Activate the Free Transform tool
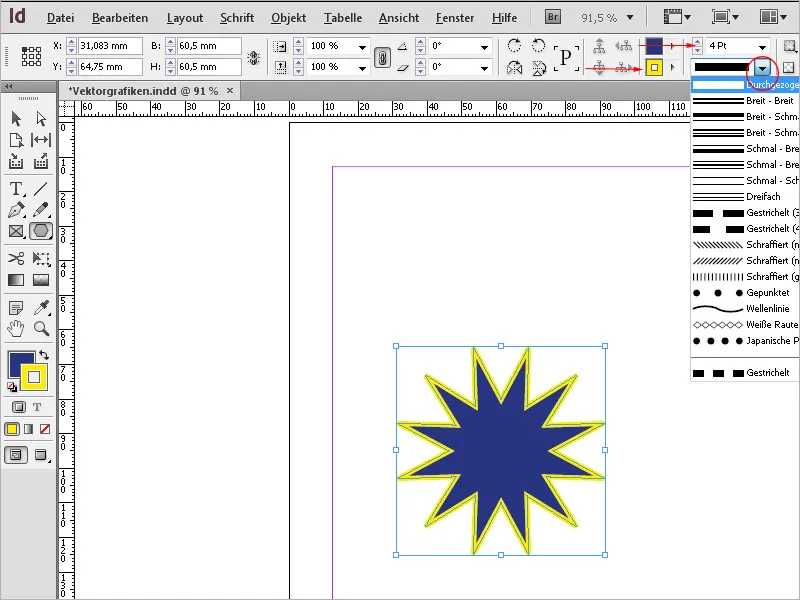The height and width of the screenshot is (600, 800). pyautogui.click(x=41, y=259)
